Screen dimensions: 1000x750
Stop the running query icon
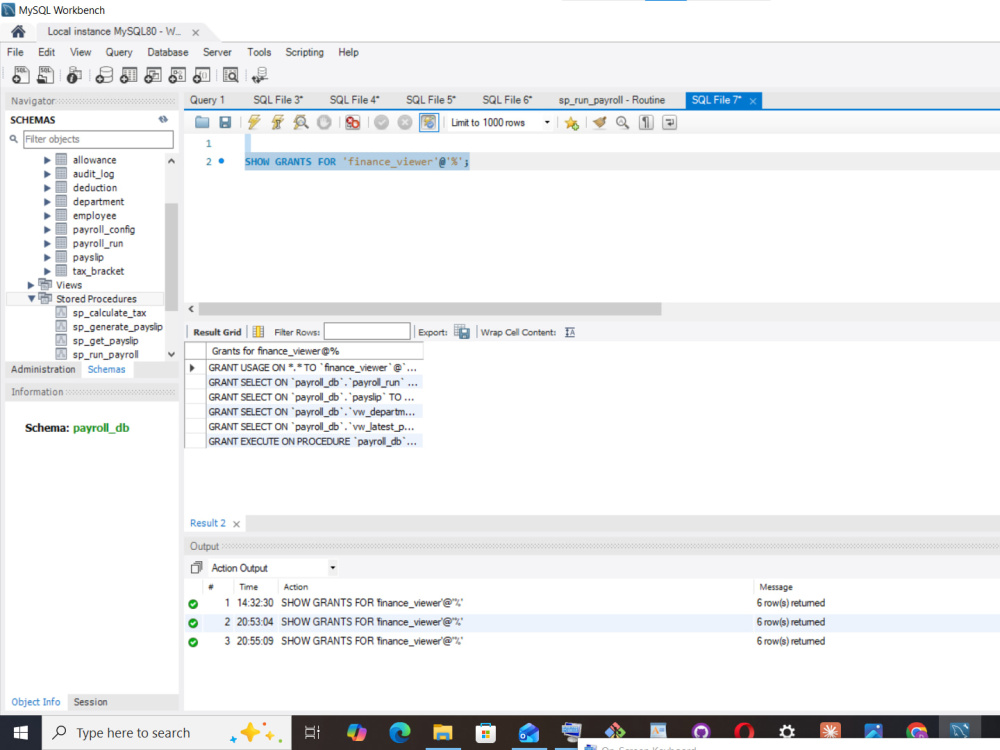tap(324, 122)
